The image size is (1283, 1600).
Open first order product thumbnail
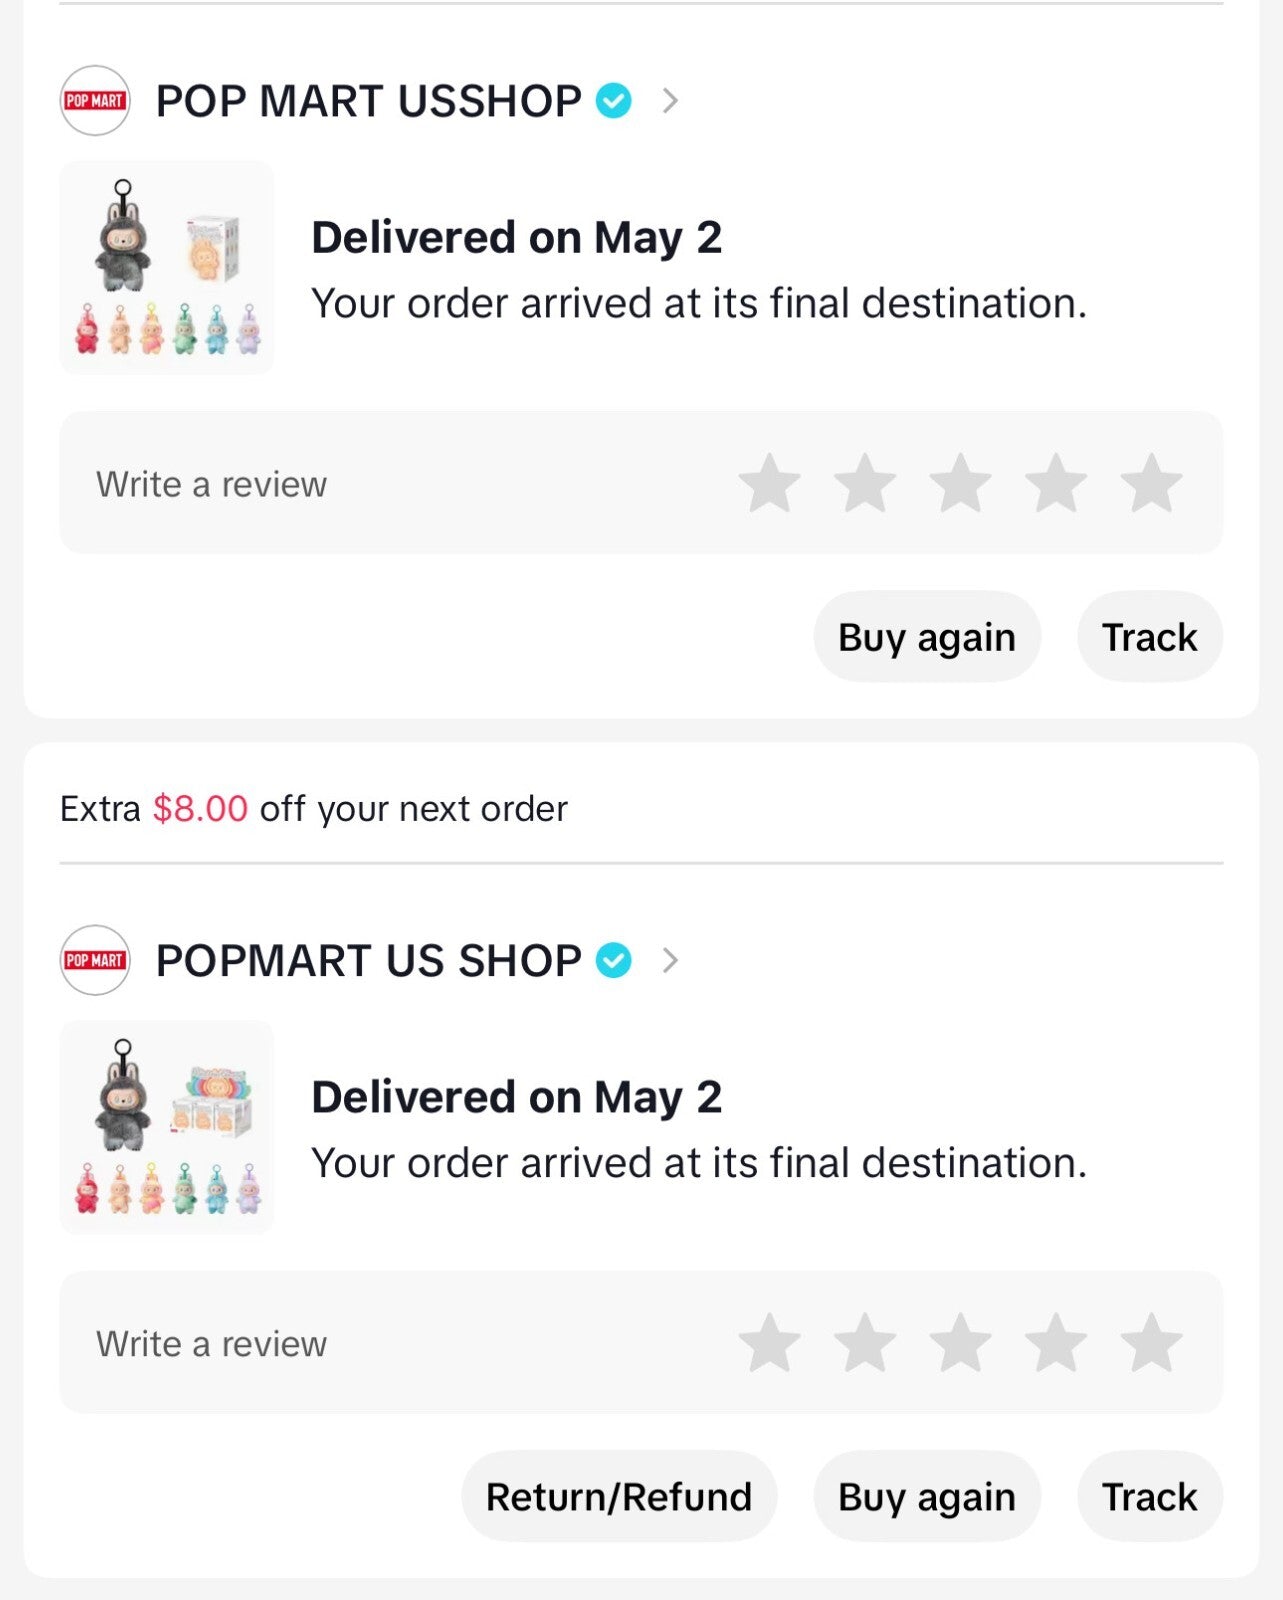click(x=167, y=268)
